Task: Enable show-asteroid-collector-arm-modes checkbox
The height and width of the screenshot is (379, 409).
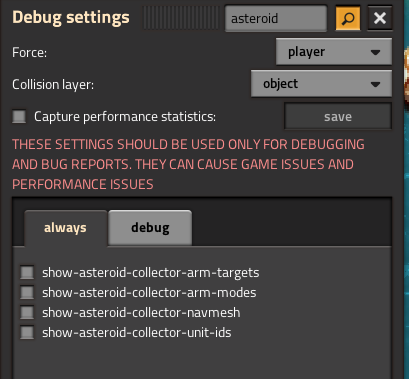Action: (x=27, y=292)
